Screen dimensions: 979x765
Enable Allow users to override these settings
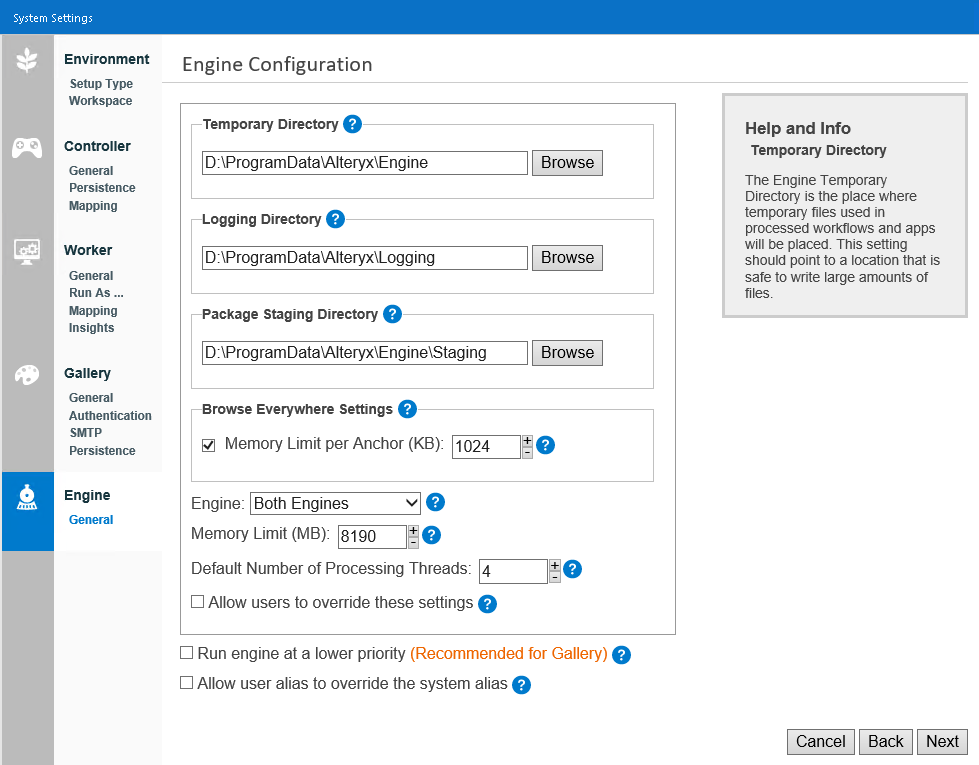(x=197, y=602)
